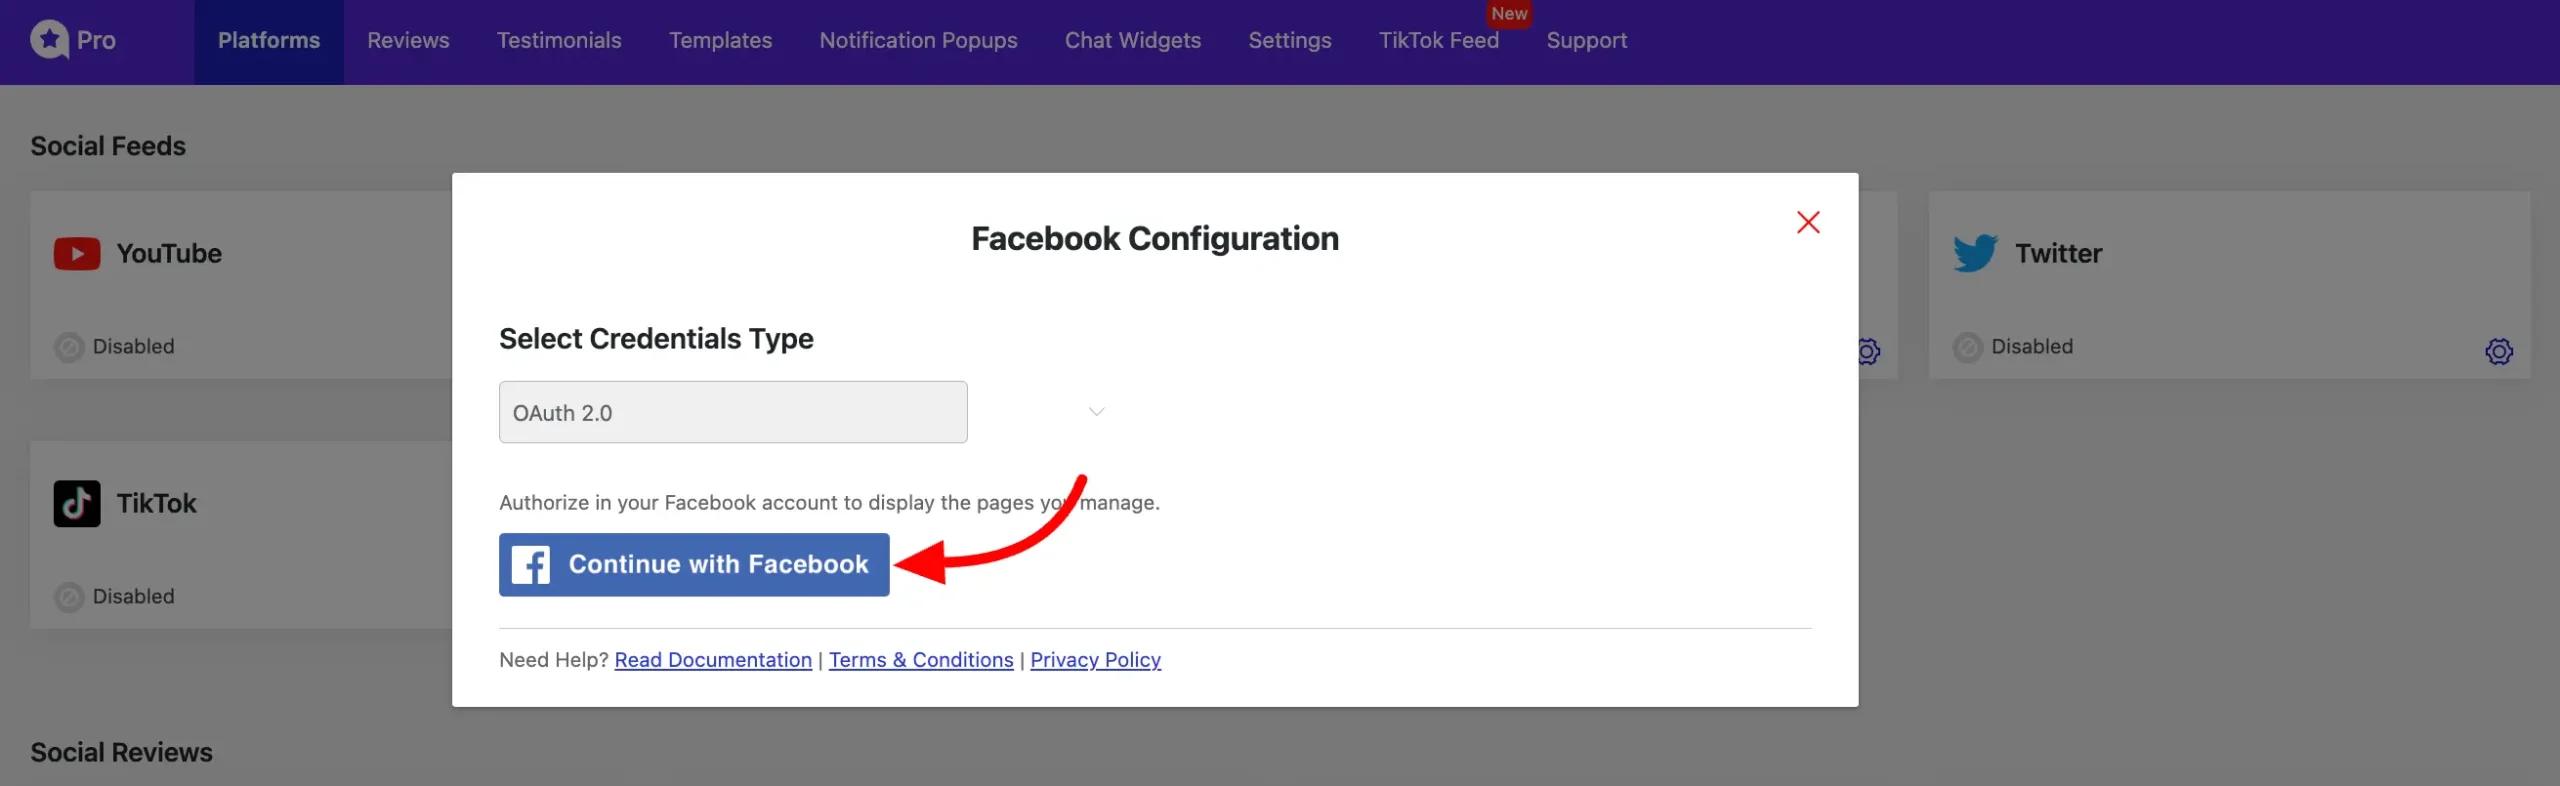Open the Platforms tab
2560x786 pixels.
(269, 41)
